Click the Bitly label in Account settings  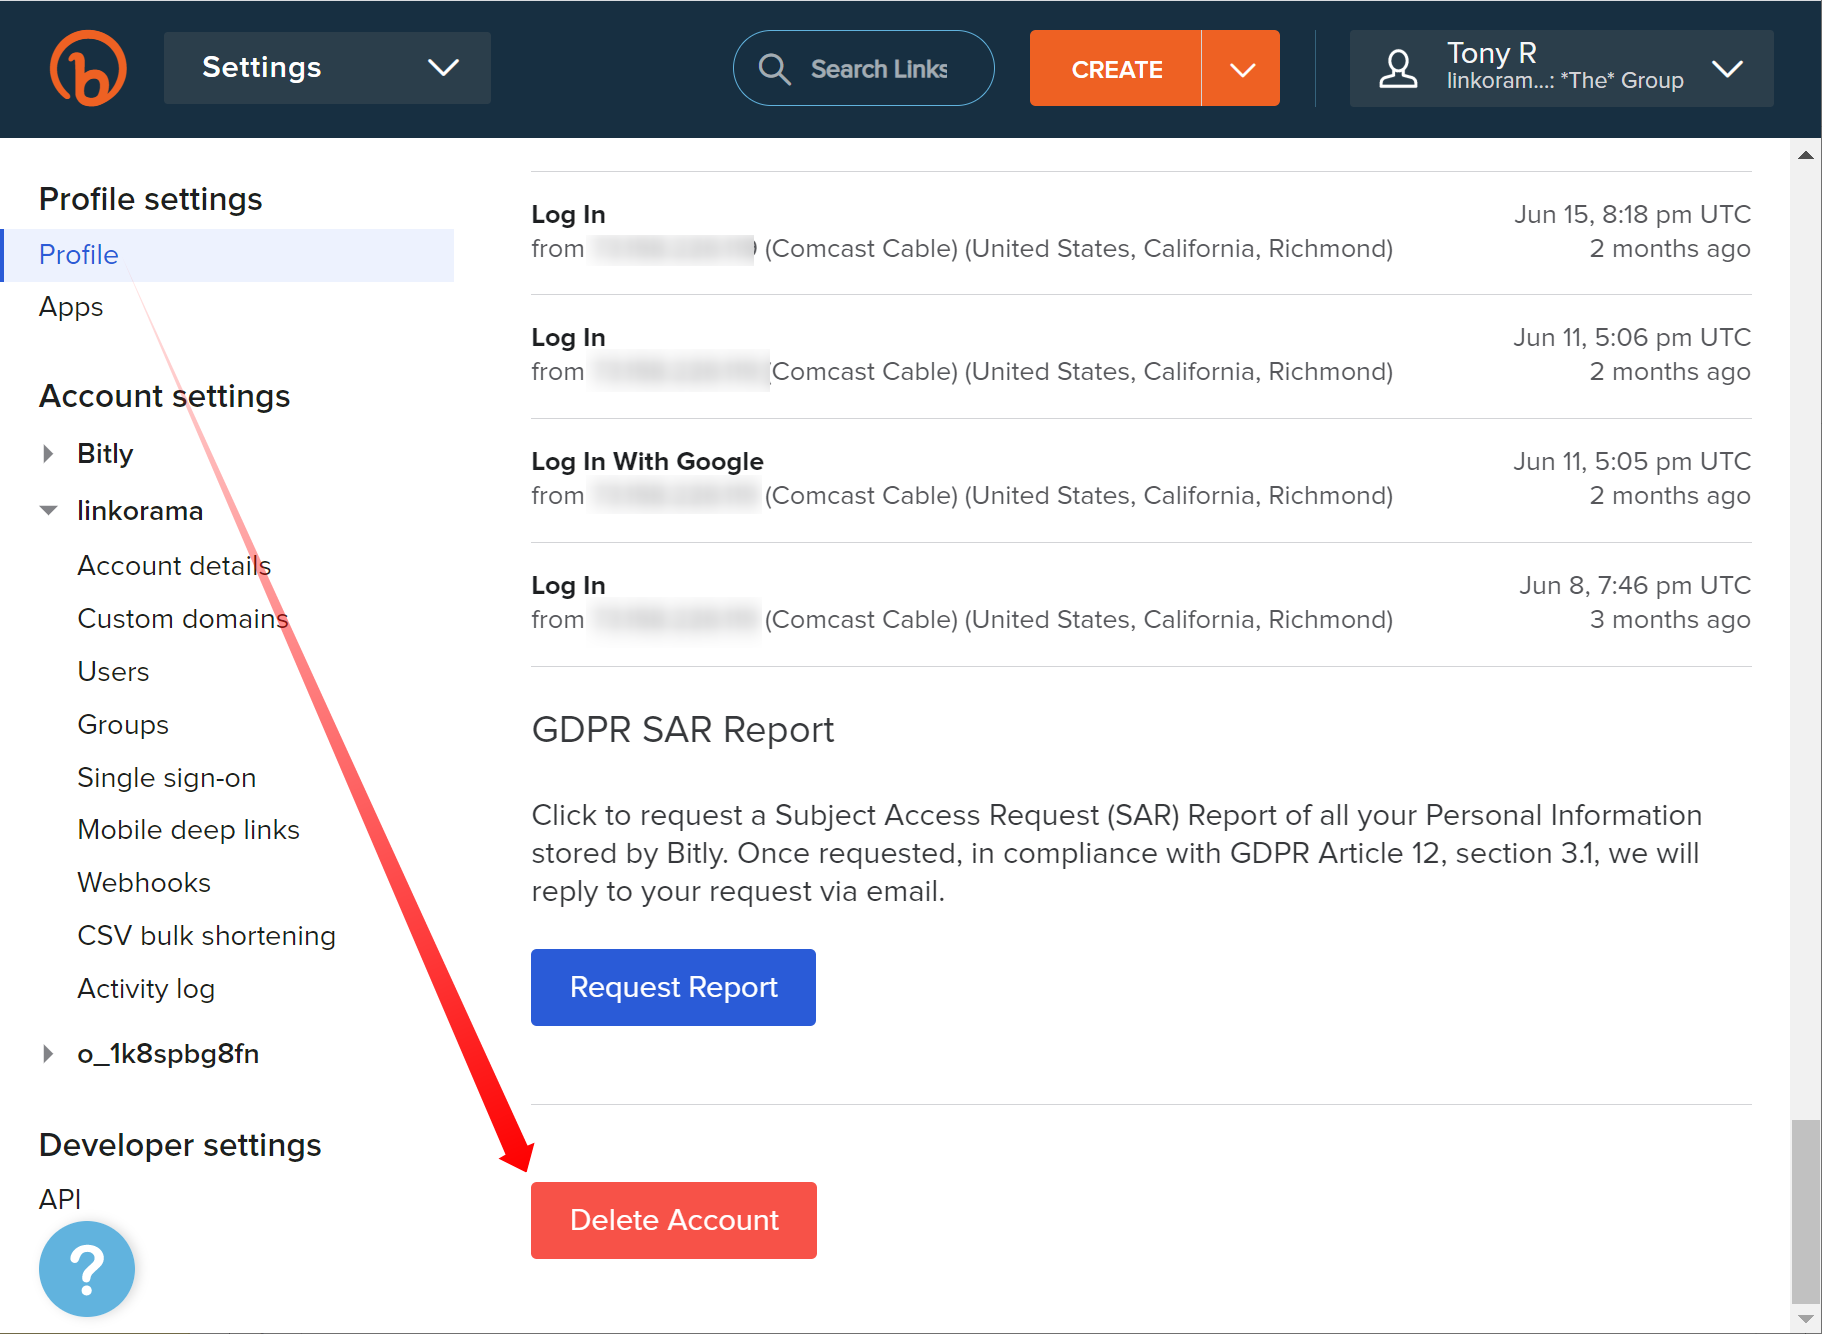point(105,454)
